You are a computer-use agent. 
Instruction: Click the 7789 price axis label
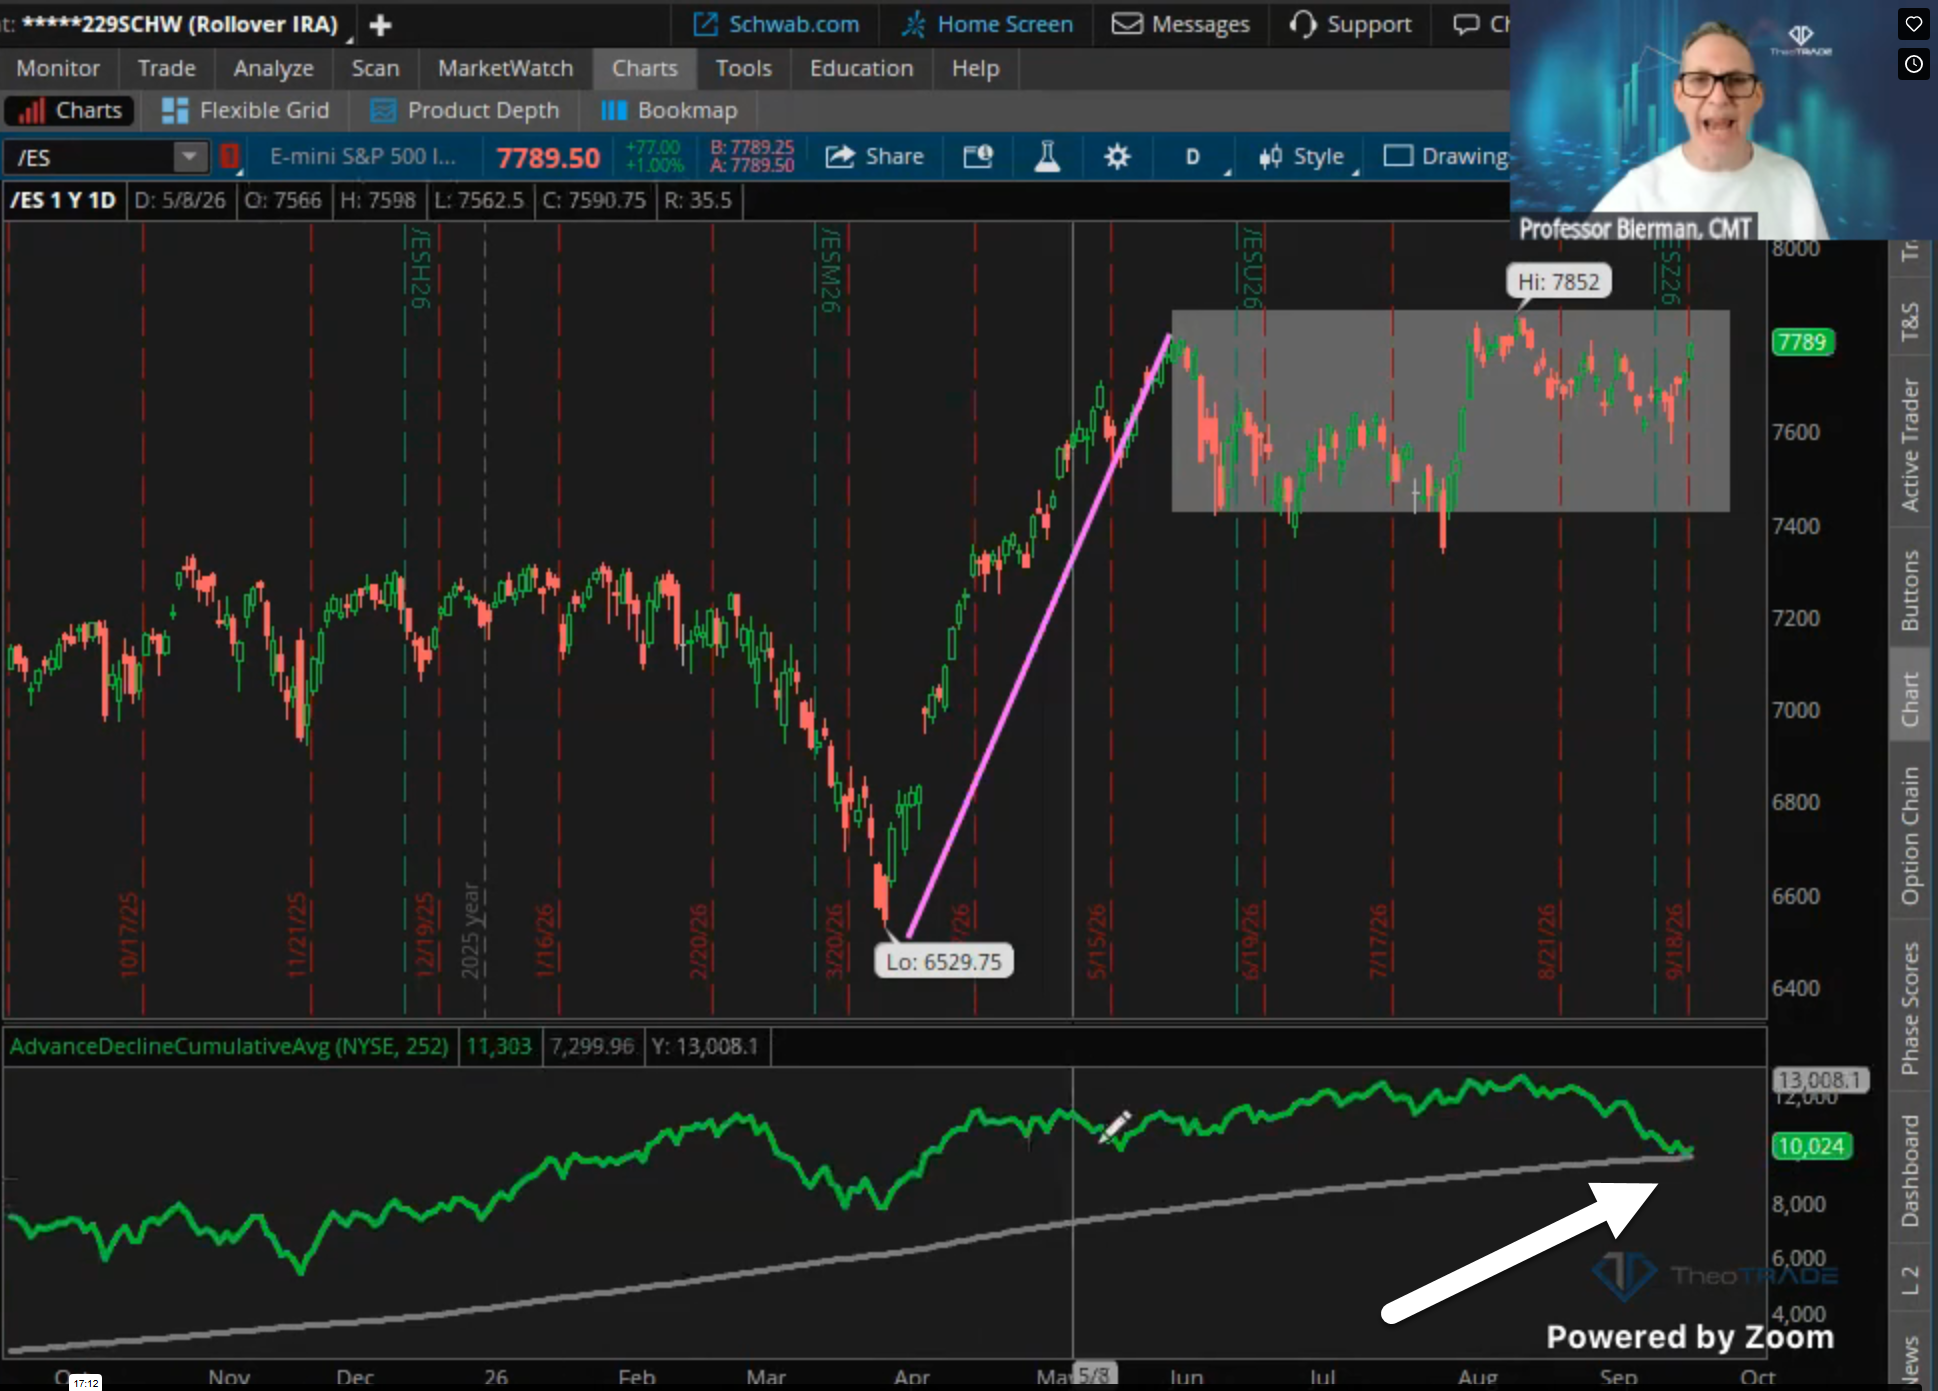click(1802, 342)
